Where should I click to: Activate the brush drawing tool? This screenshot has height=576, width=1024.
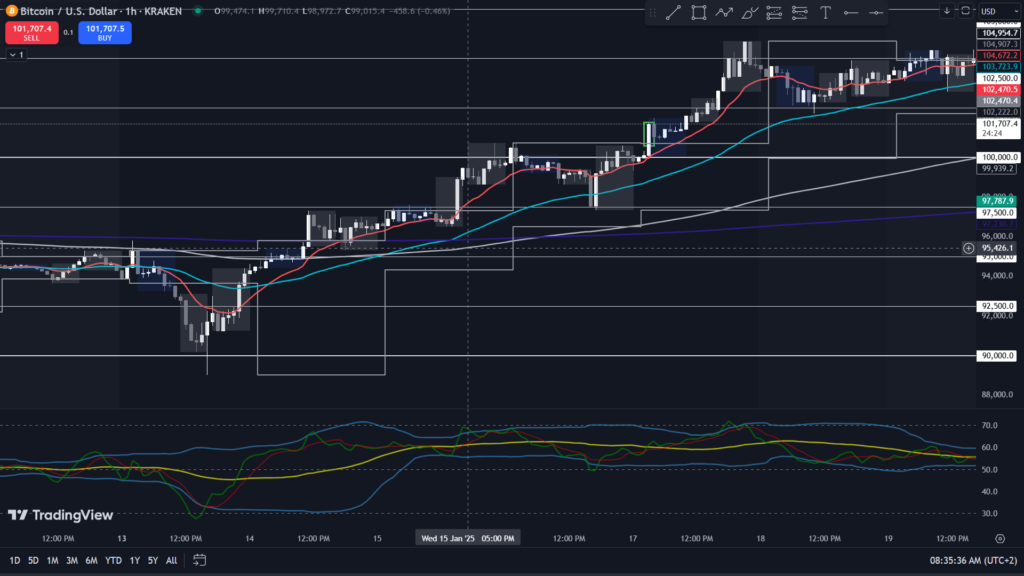coord(749,12)
